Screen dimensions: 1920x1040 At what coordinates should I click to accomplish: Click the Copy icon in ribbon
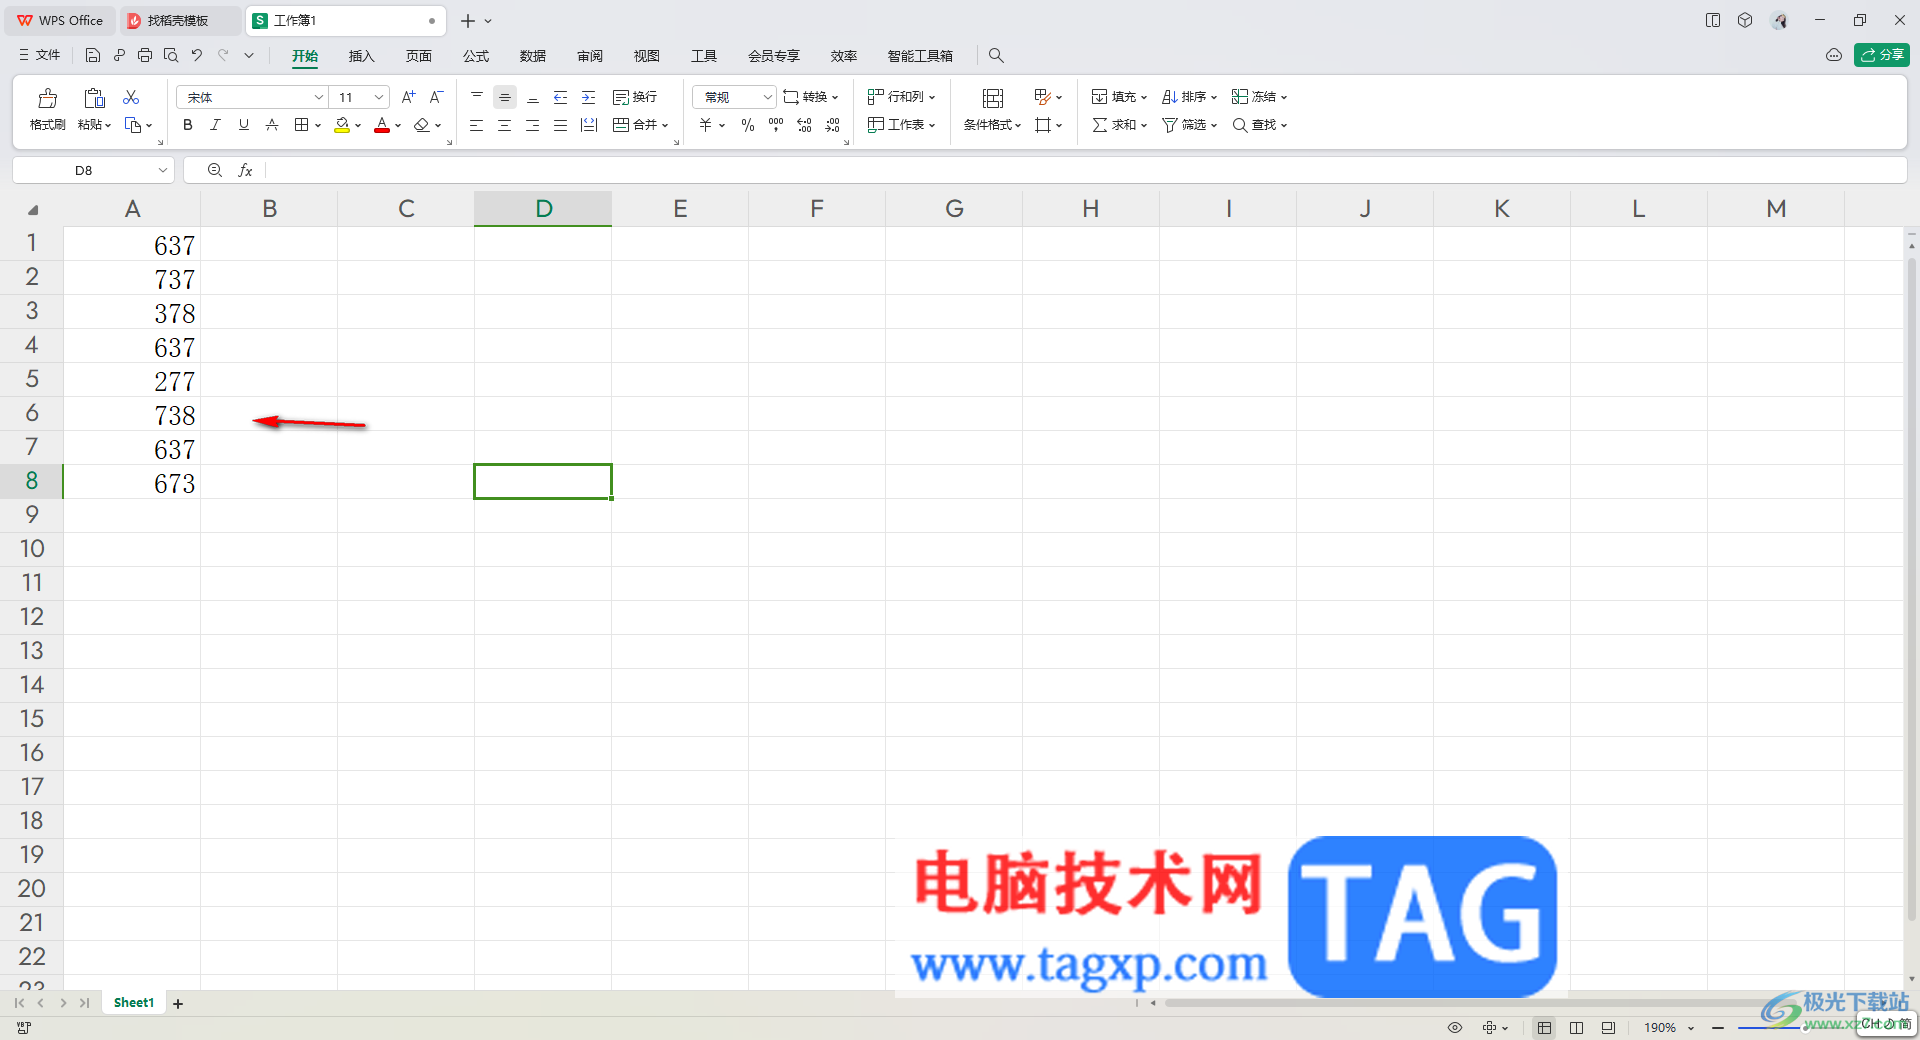pos(133,125)
